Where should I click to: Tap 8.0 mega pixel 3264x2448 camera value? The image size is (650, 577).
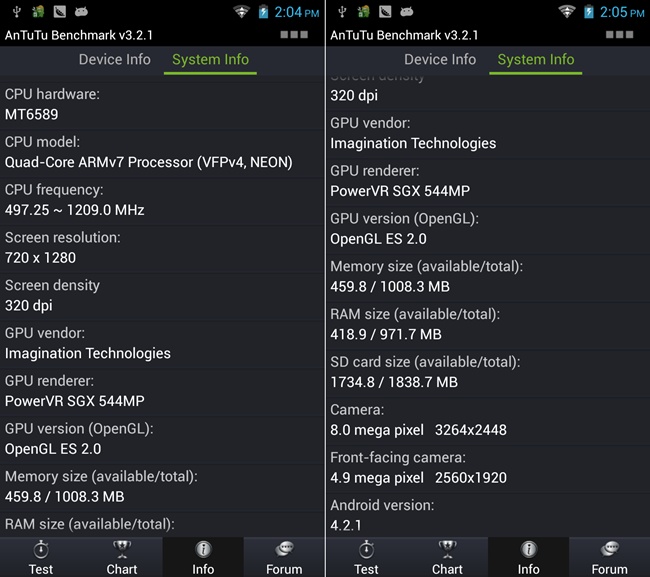coord(418,430)
